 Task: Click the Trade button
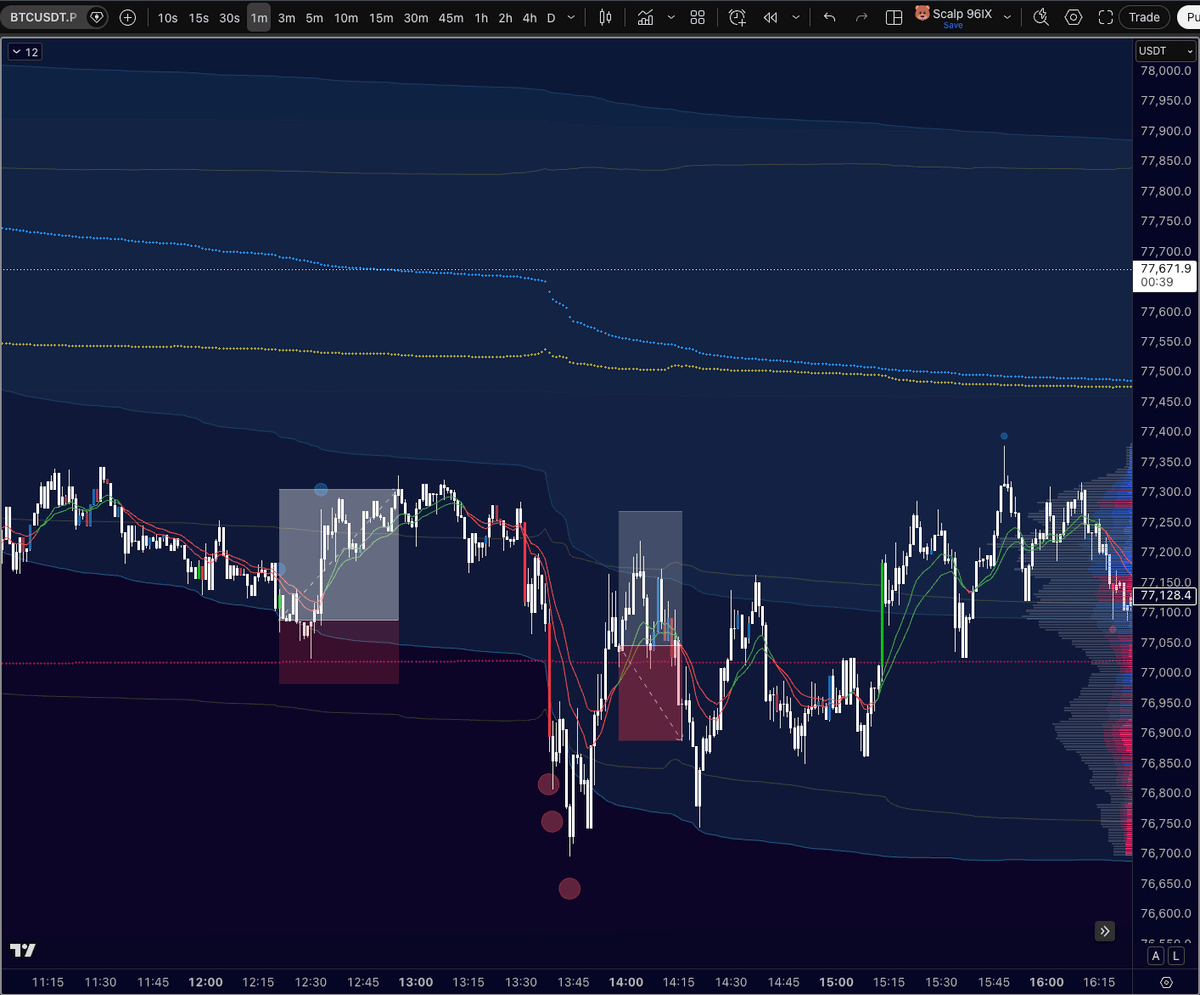point(1144,17)
